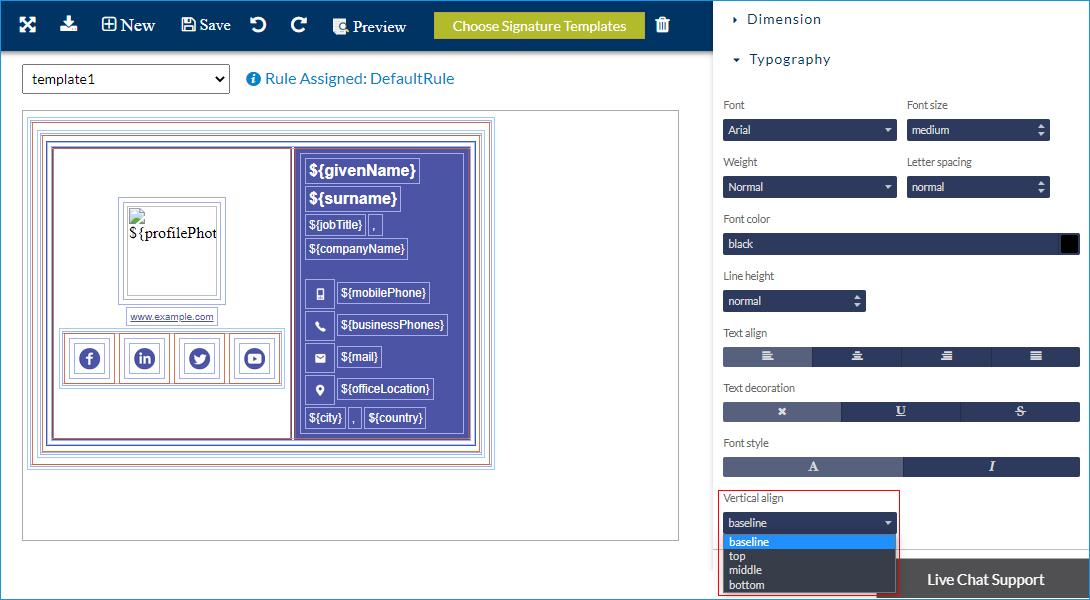Click the Line height stepper field

(794, 301)
